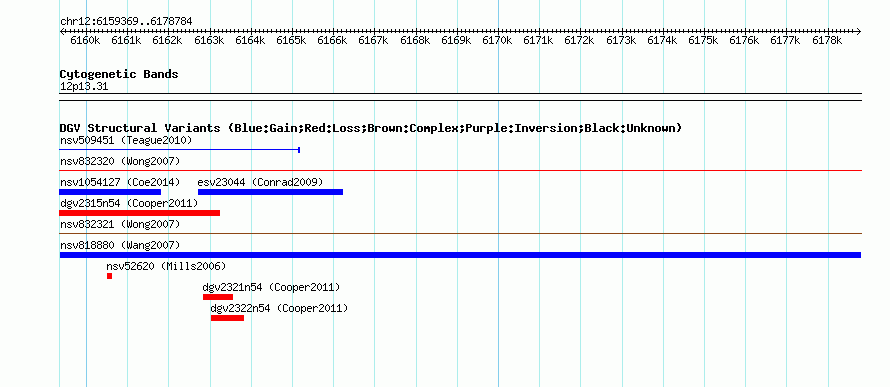The height and width of the screenshot is (387, 890).
Task: Click the 6171k ruler position
Action: click(x=539, y=40)
